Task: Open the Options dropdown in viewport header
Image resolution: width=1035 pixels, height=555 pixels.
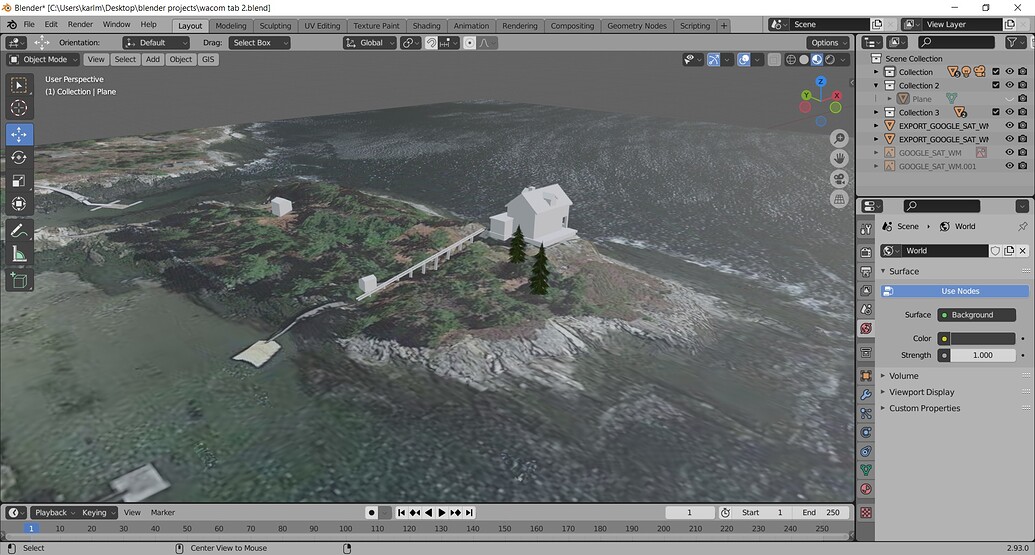Action: (x=828, y=43)
